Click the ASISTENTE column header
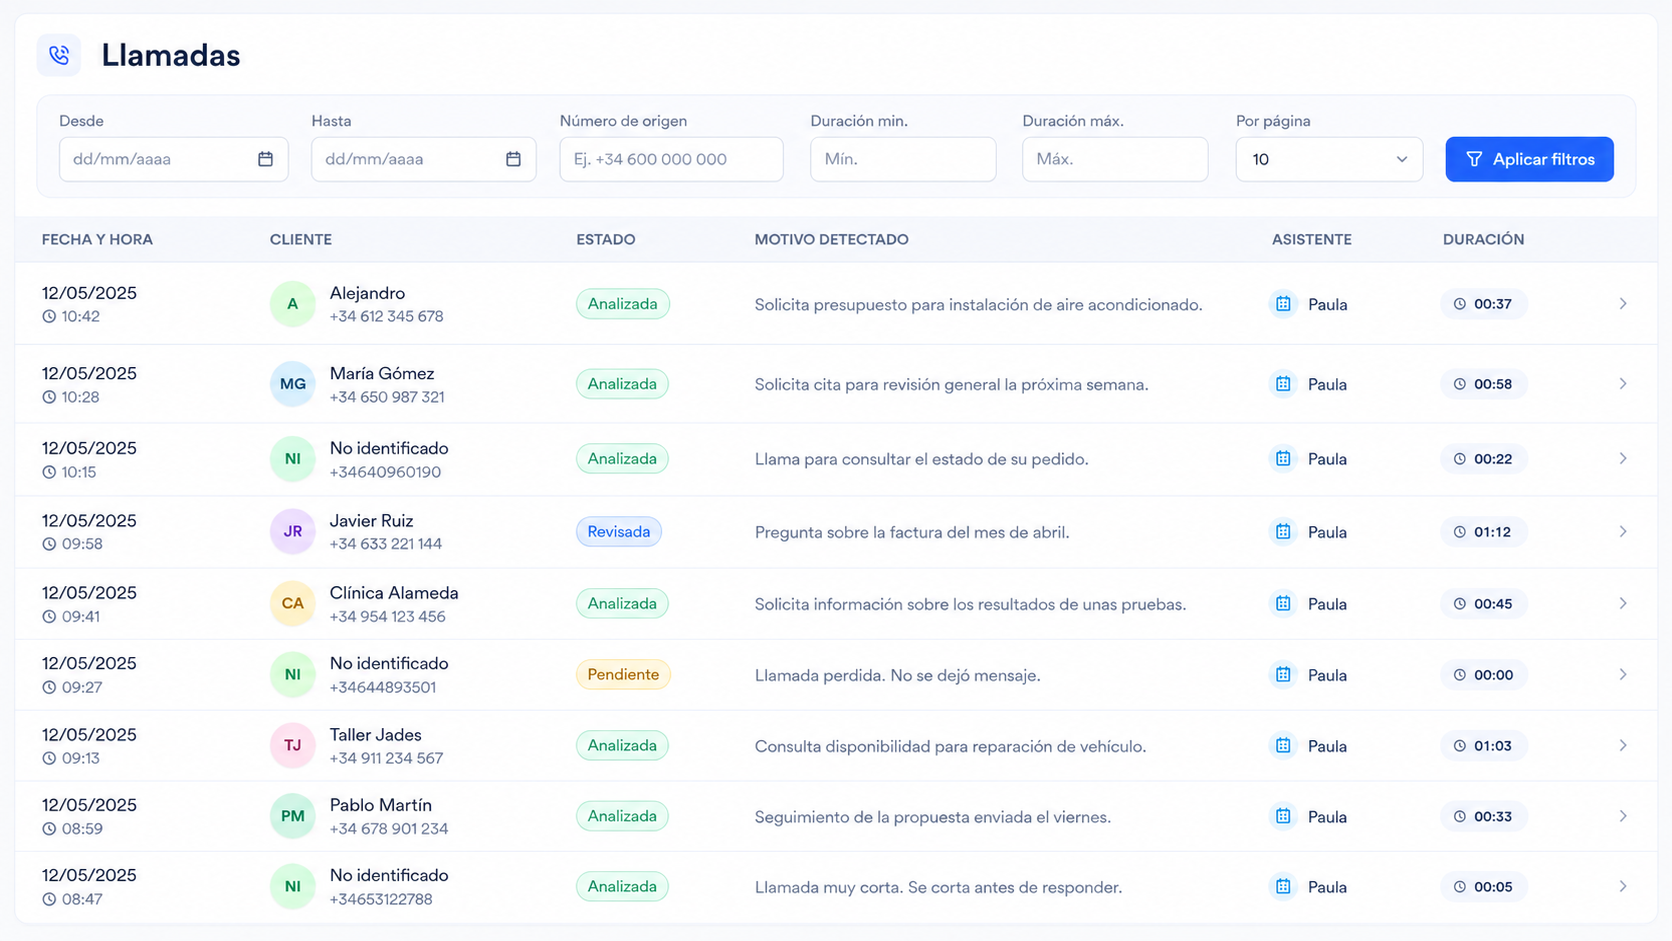Image resolution: width=1672 pixels, height=941 pixels. click(x=1312, y=240)
